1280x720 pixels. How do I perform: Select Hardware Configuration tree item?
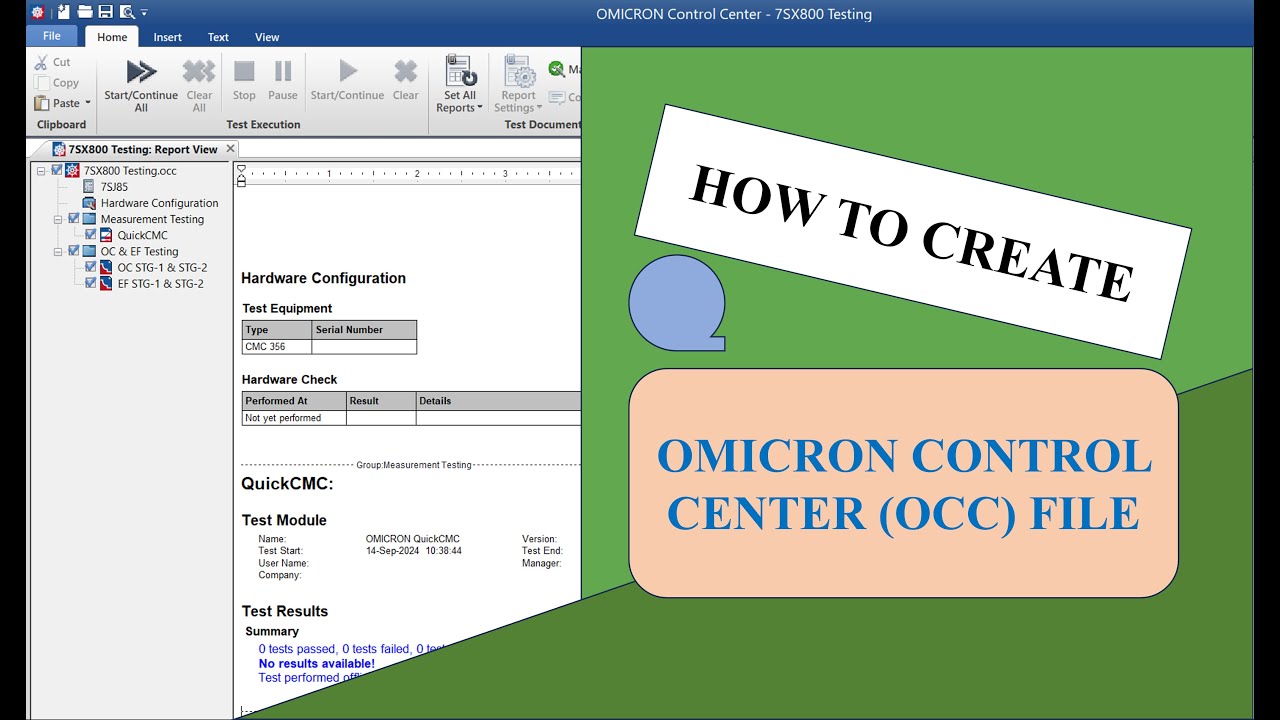pos(159,203)
